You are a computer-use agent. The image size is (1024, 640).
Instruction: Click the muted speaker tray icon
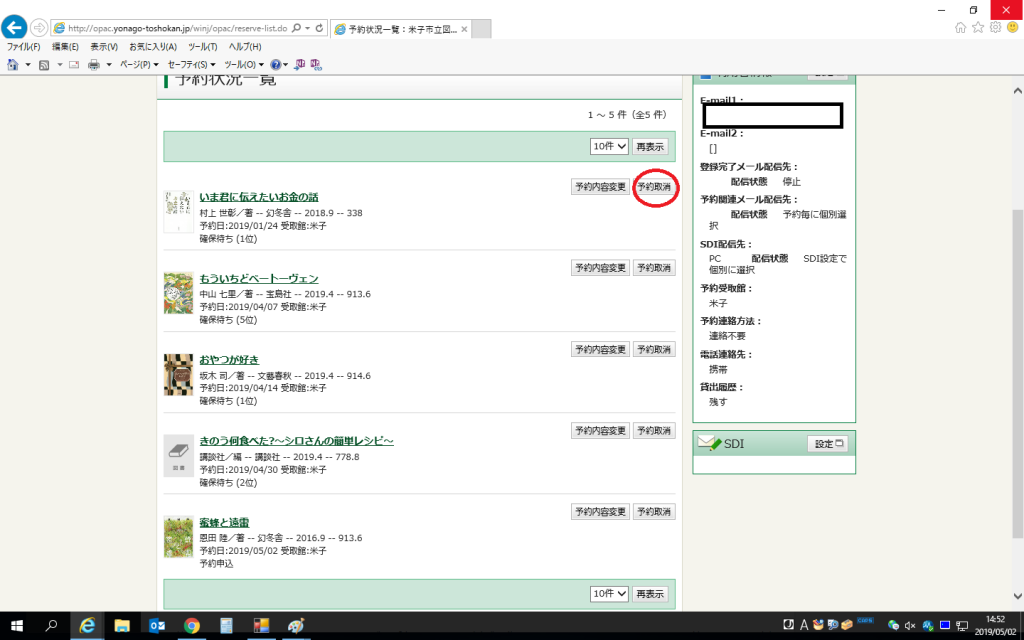pos(910,626)
